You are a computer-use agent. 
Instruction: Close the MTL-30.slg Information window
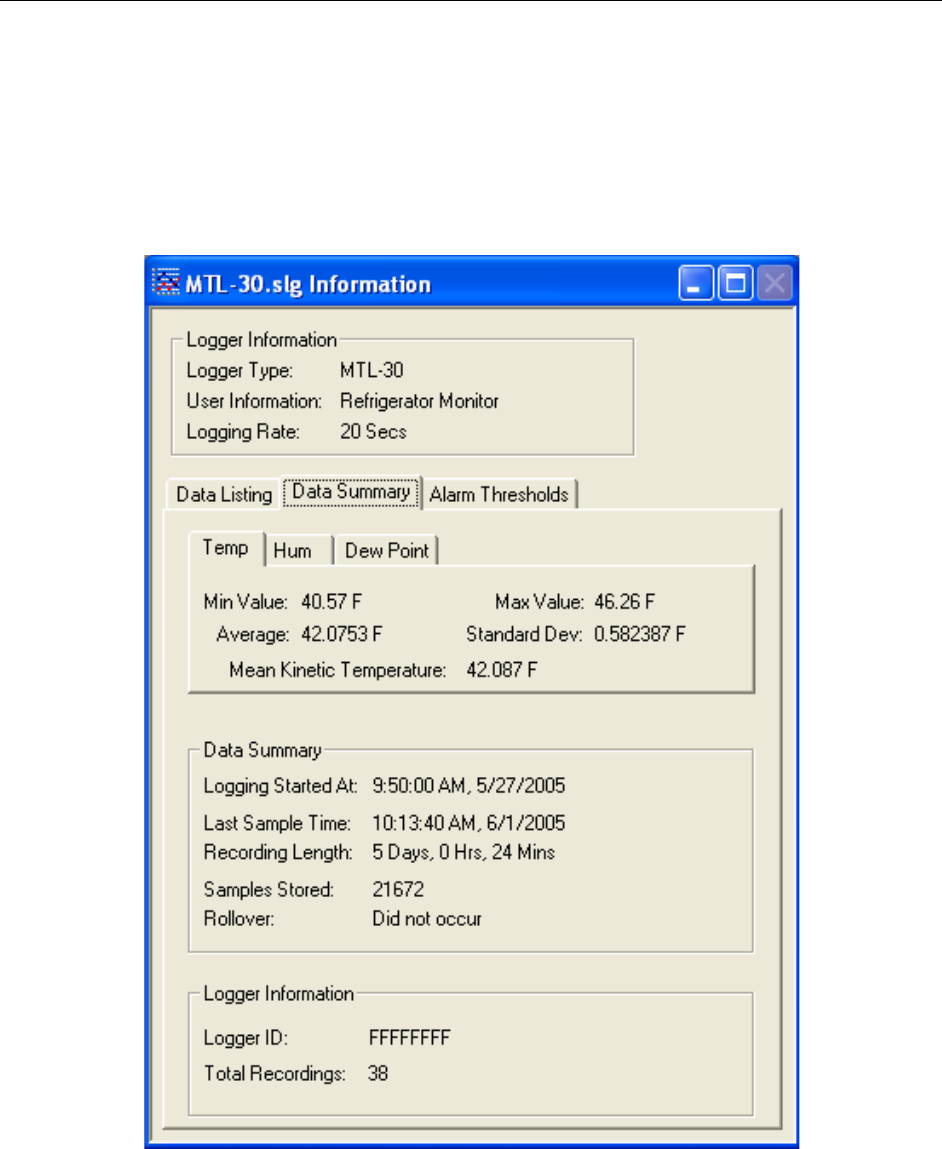(x=774, y=283)
